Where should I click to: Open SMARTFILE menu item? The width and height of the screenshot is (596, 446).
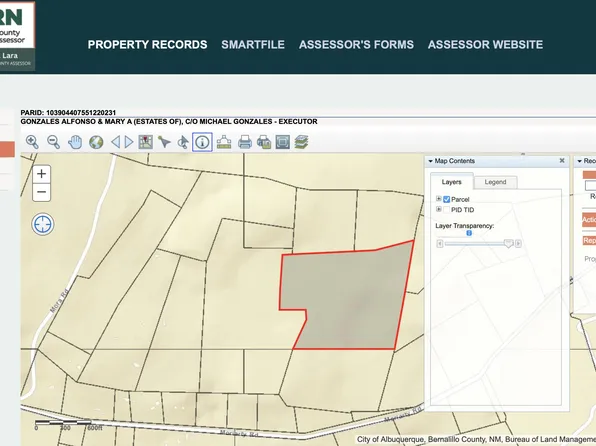point(253,44)
